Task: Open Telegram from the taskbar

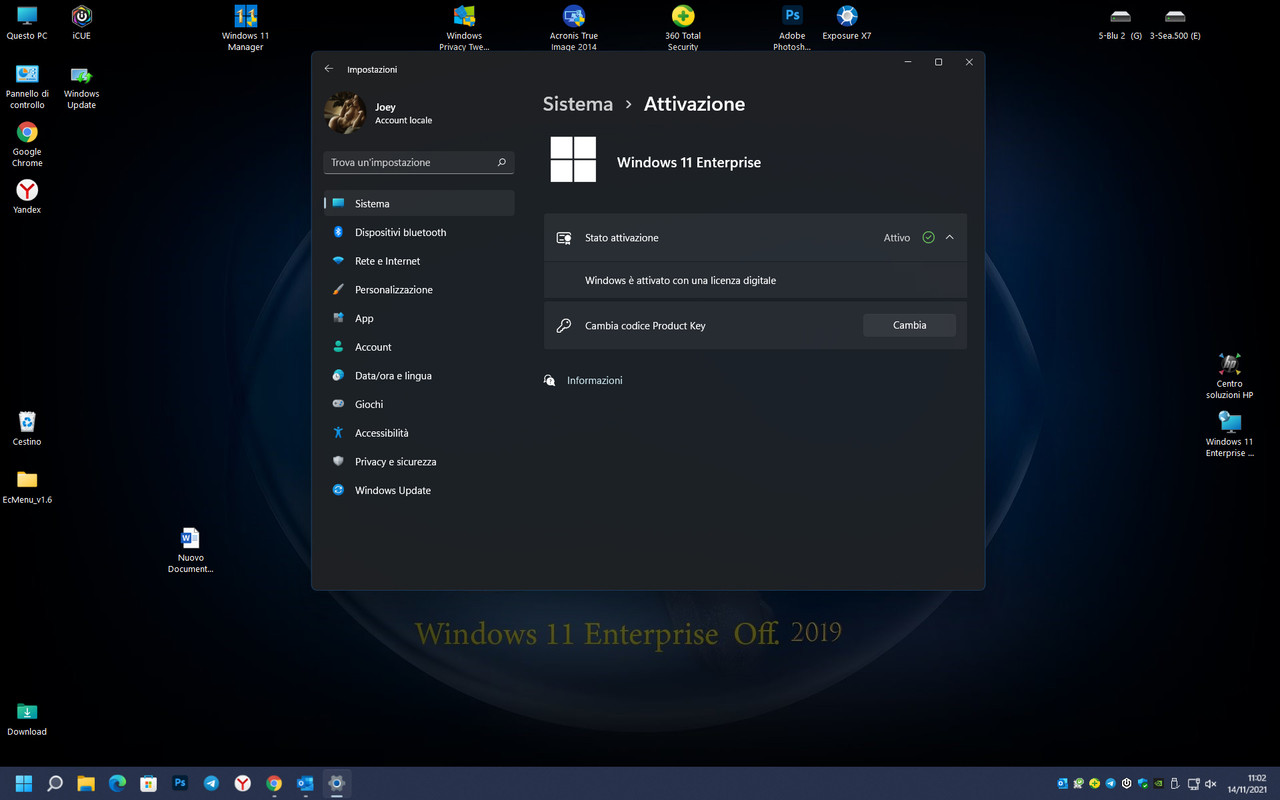Action: coord(211,783)
